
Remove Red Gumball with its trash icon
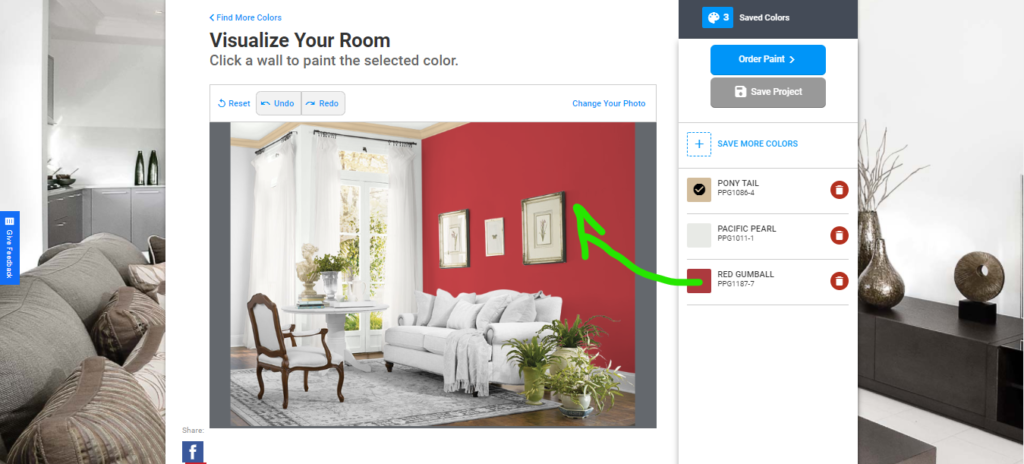coord(839,281)
